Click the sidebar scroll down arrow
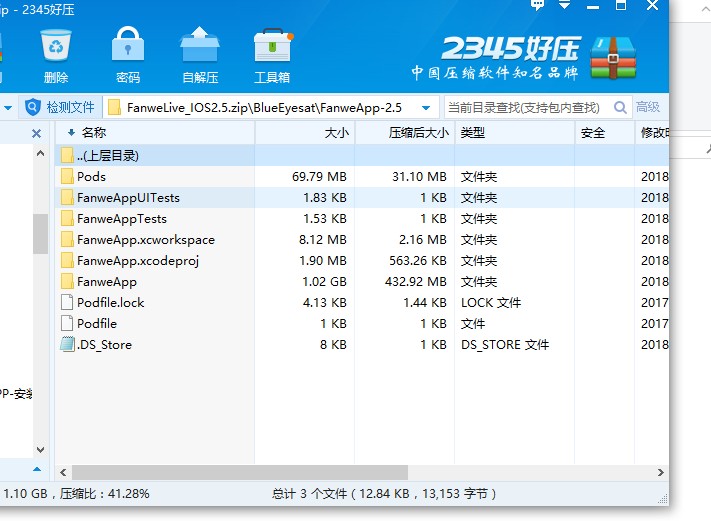This screenshot has width=711, height=521. [40, 450]
